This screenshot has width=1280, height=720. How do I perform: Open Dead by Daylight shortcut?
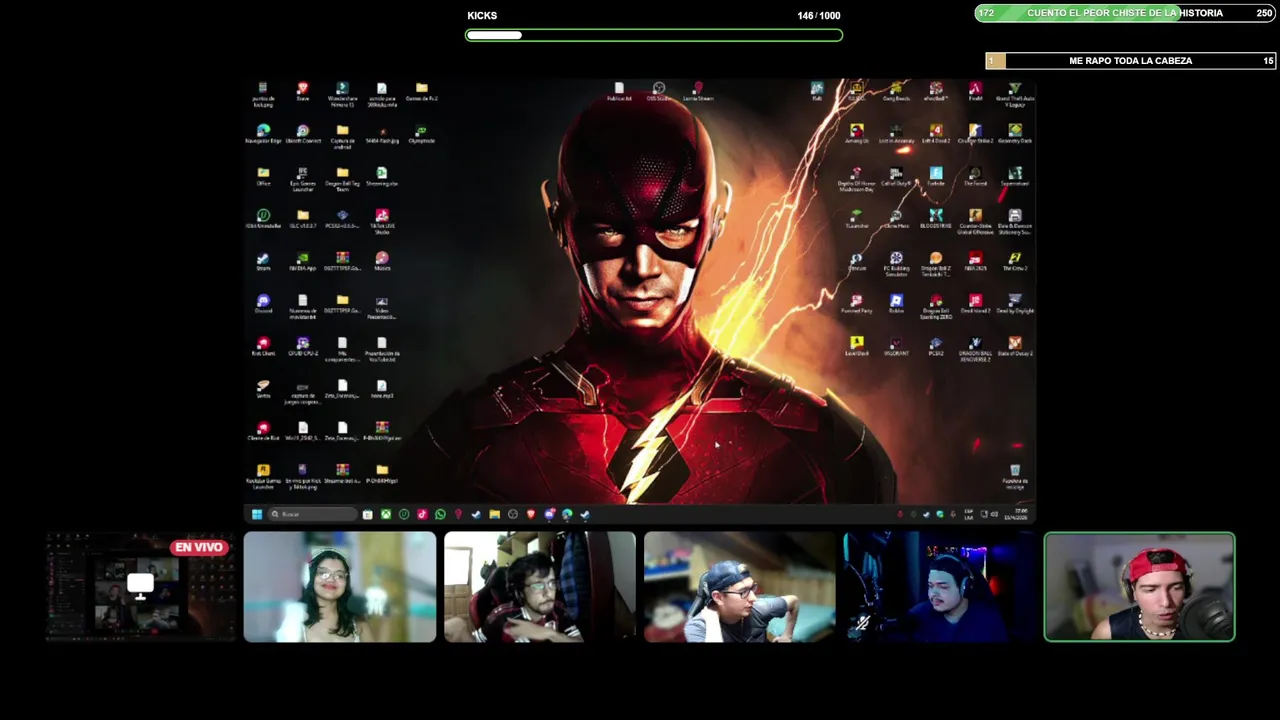pyautogui.click(x=1015, y=303)
